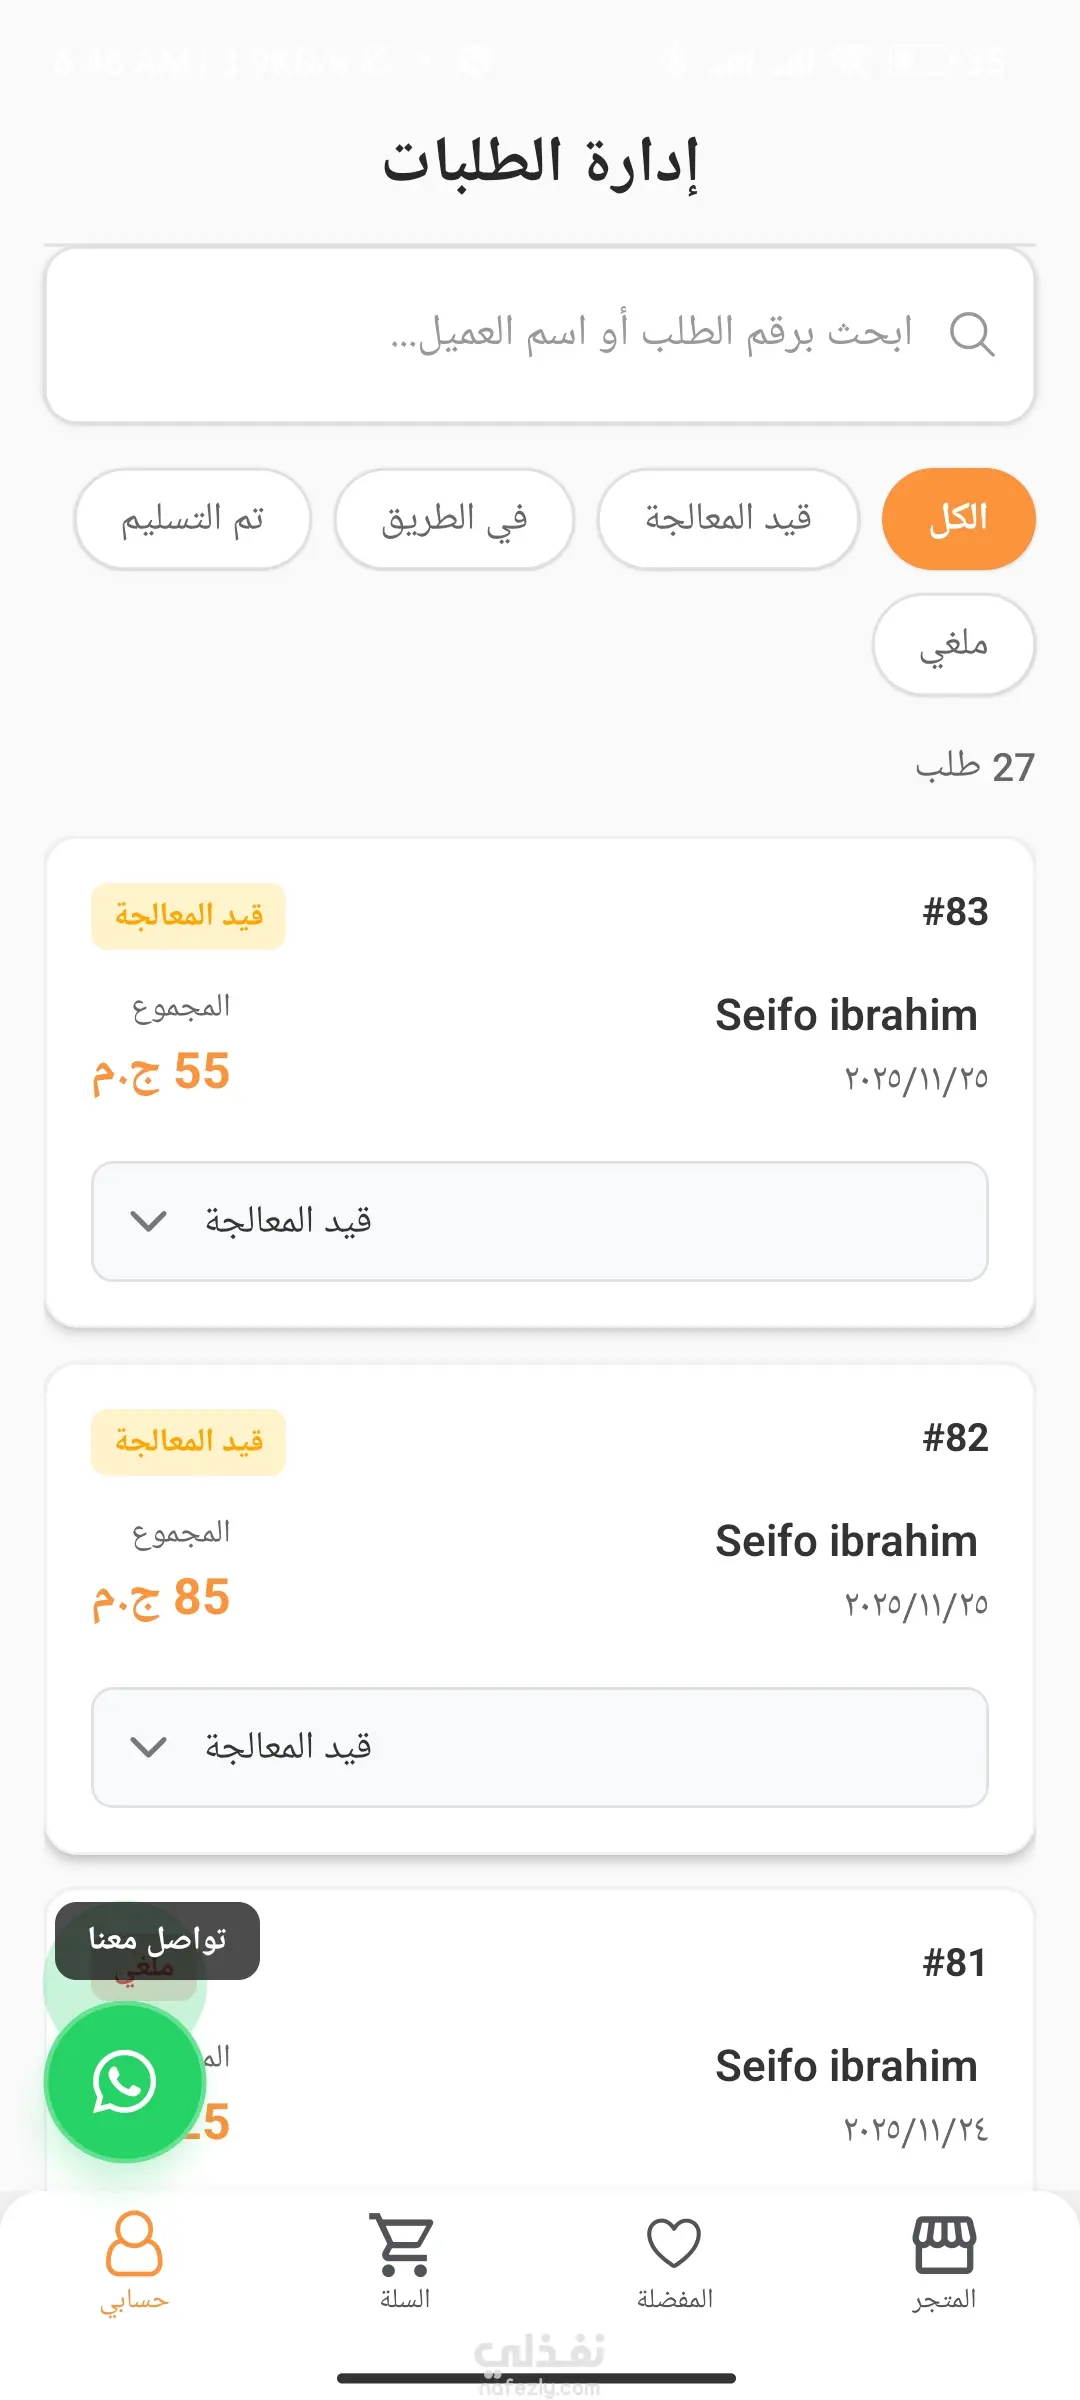The width and height of the screenshot is (1080, 2400).
Task: Select the الكل (All) filter chip
Action: [x=958, y=519]
